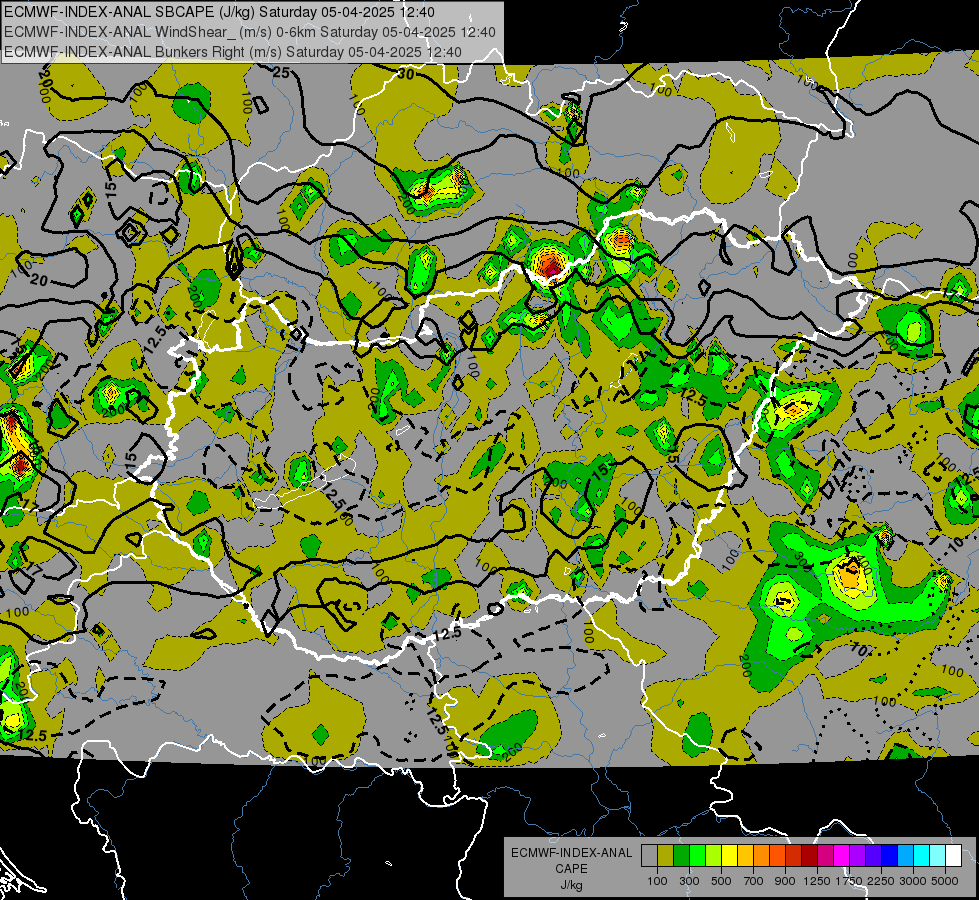979x900 pixels.
Task: Click the 3000 tick label in the legend
Action: 913,881
